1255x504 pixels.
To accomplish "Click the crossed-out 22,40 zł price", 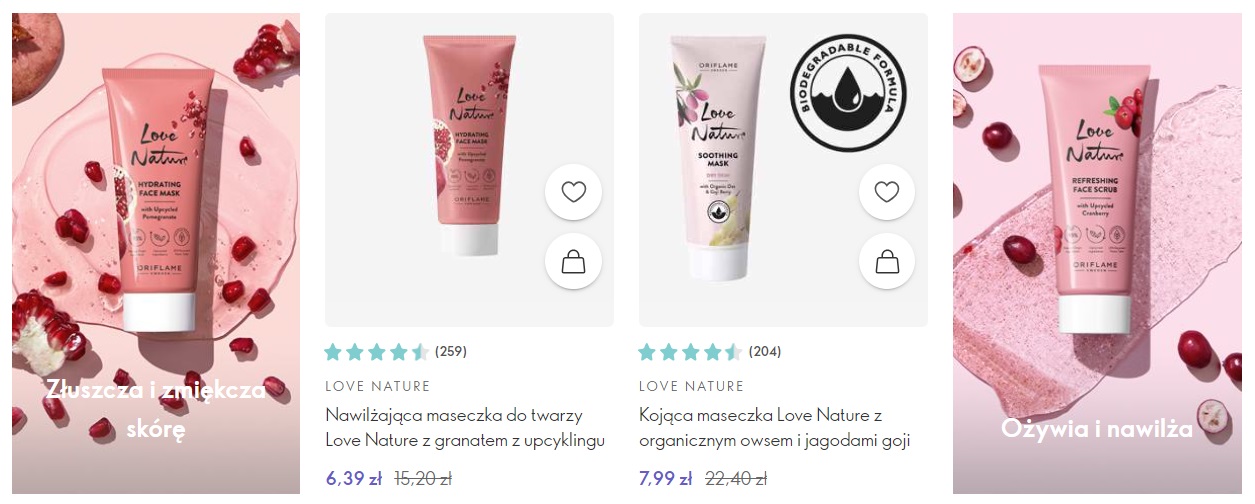I will (738, 479).
